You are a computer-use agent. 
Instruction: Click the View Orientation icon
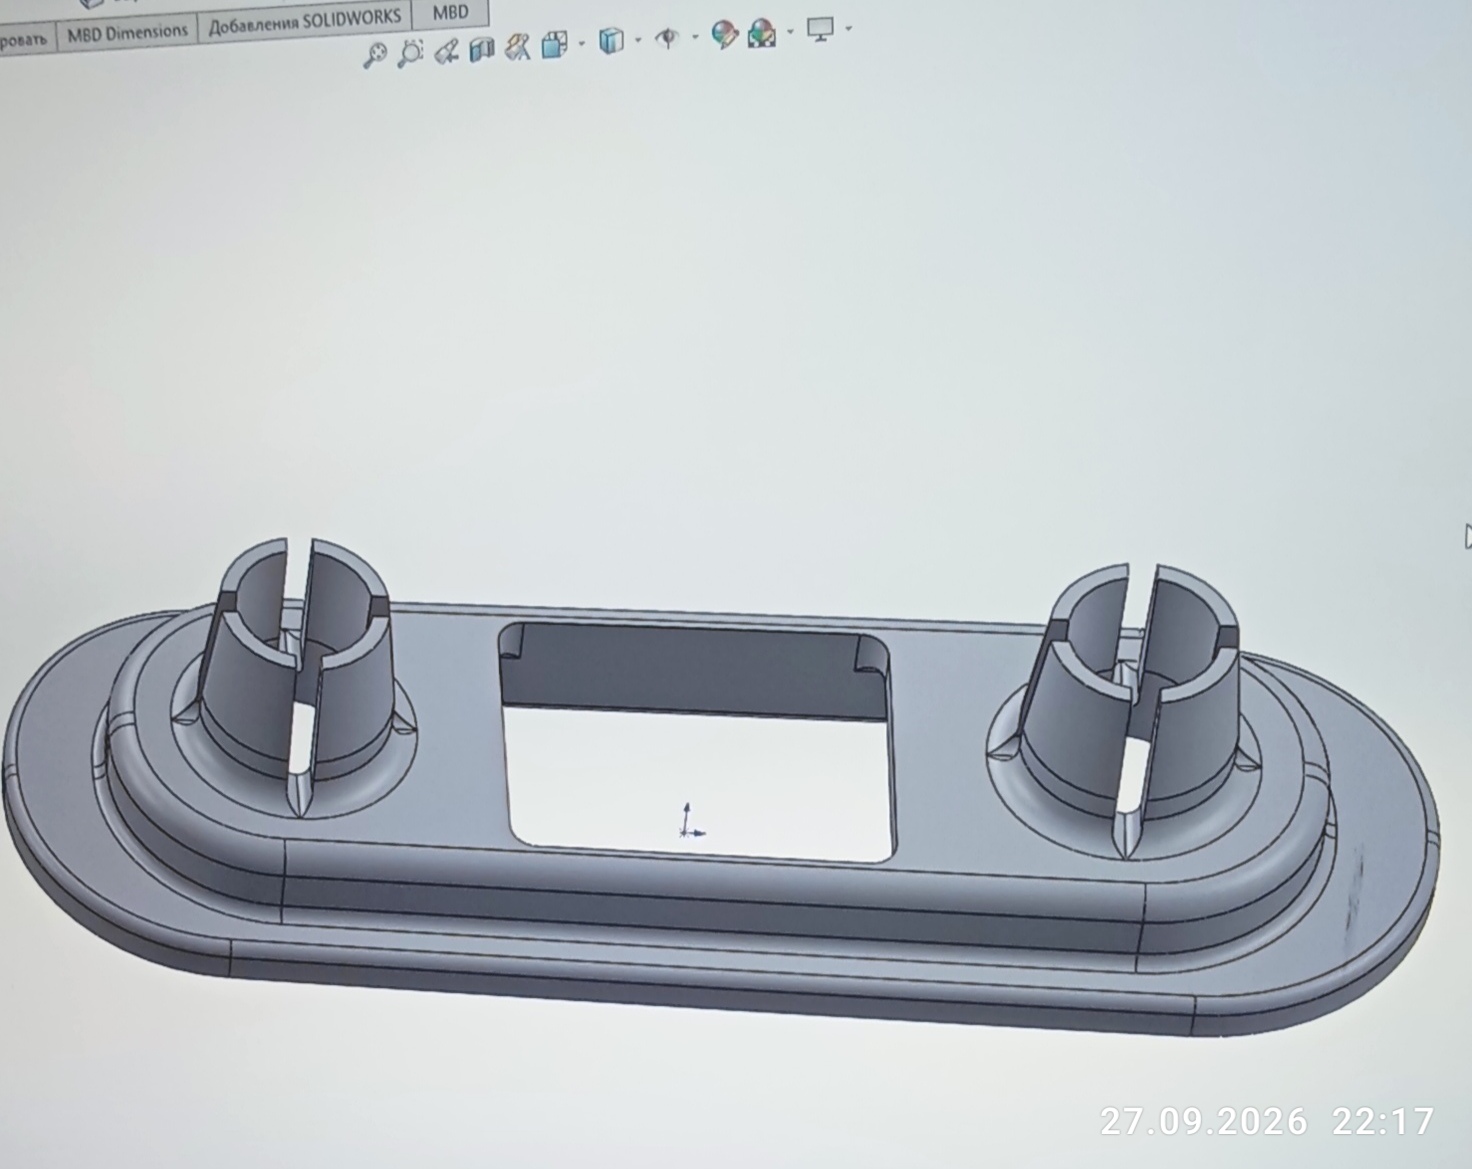click(x=554, y=44)
